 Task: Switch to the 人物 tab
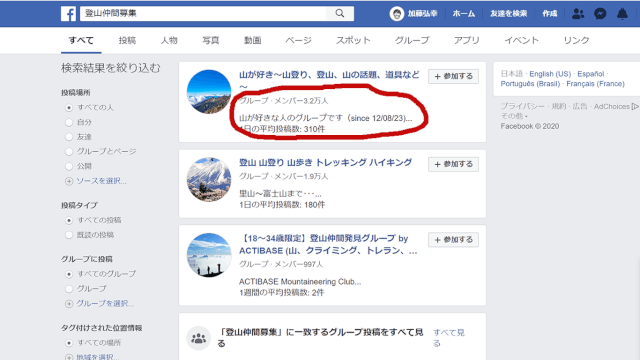(x=169, y=40)
